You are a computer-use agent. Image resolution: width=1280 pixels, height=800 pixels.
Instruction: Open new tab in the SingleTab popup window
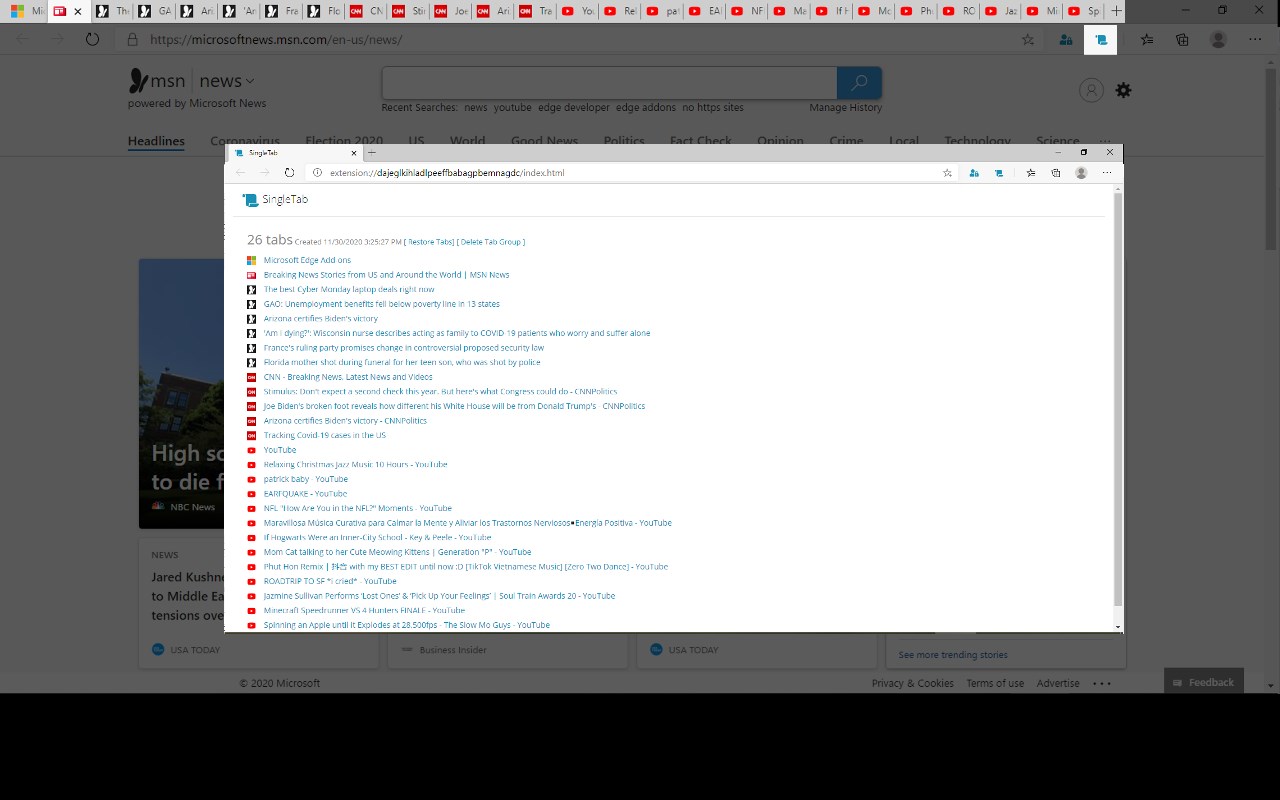[372, 153]
